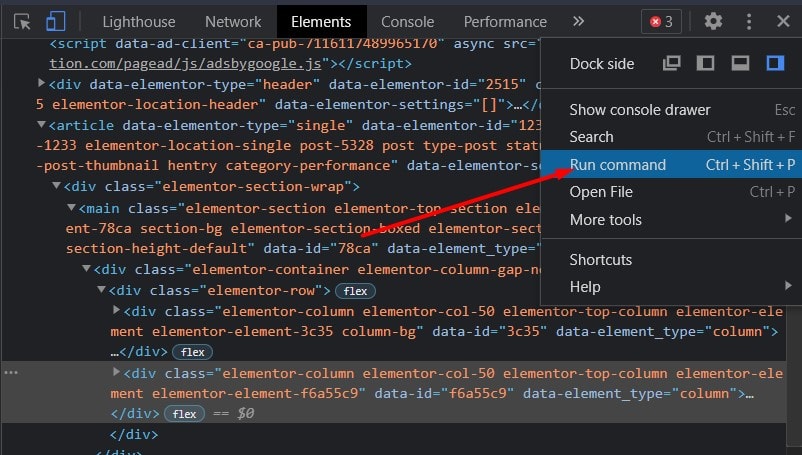Viewport: 802px width, 455px height.
Task: Select Open File menu item
Action: [671, 192]
